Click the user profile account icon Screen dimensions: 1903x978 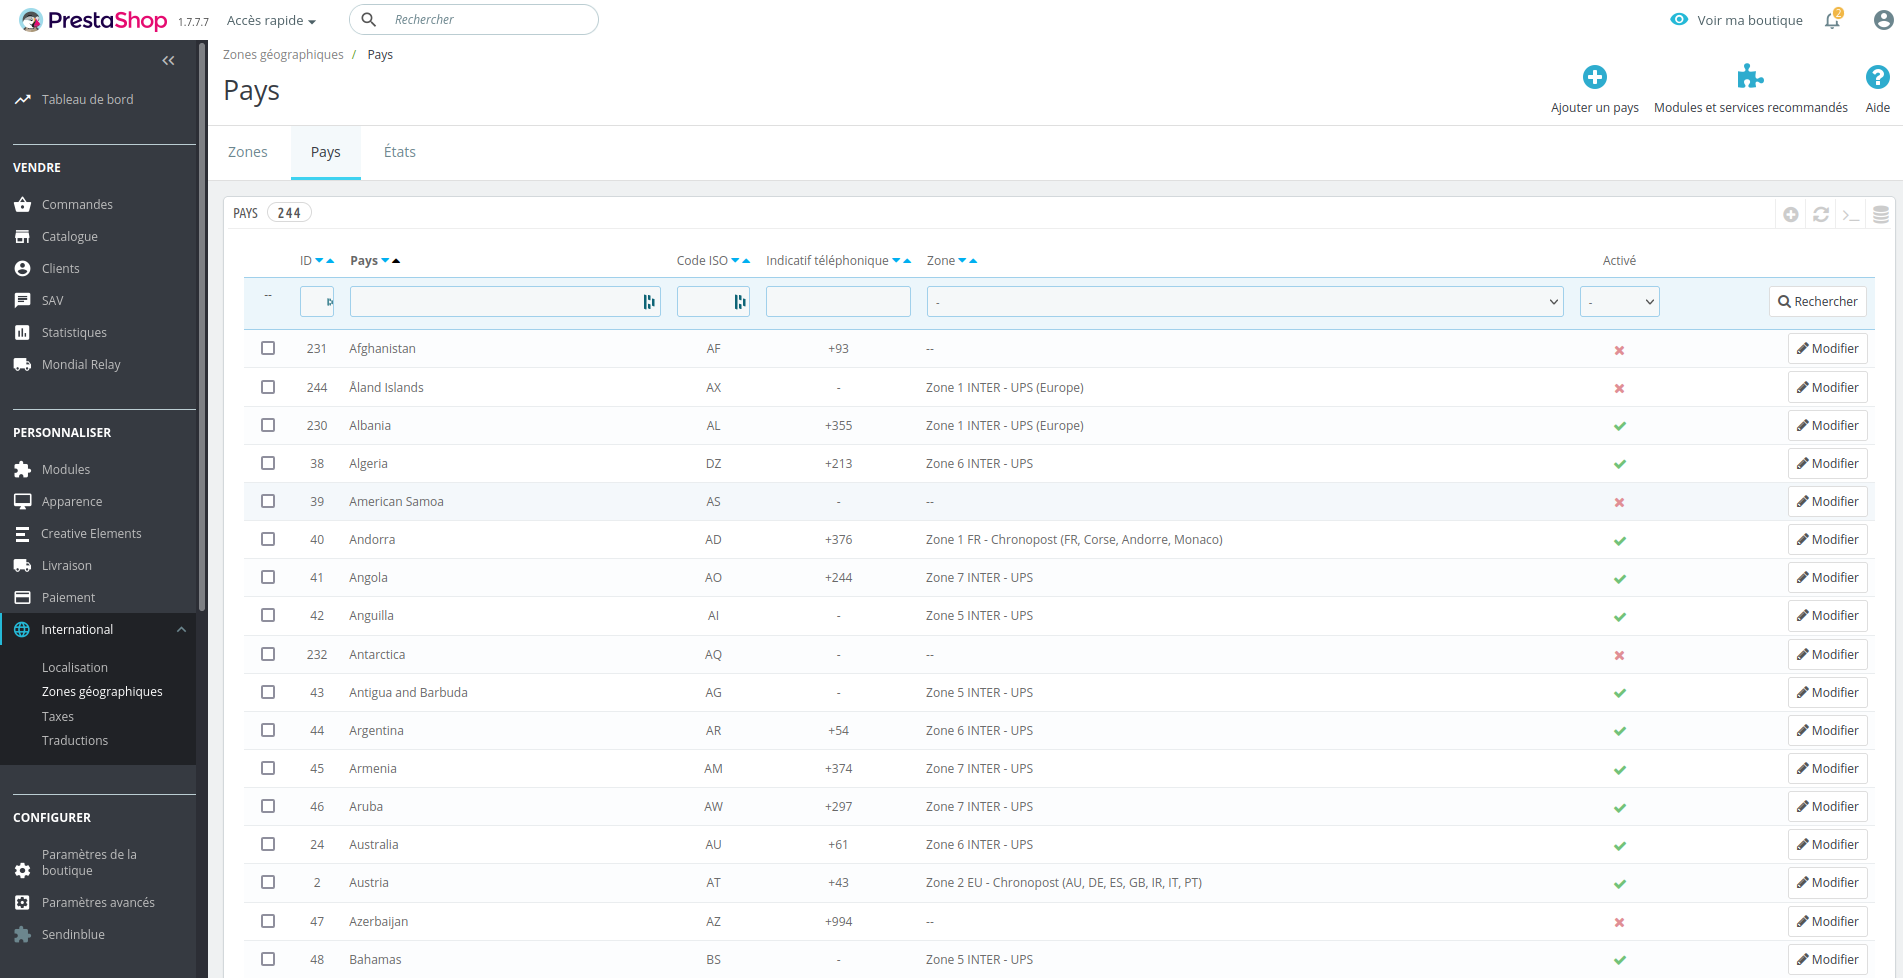[x=1883, y=19]
